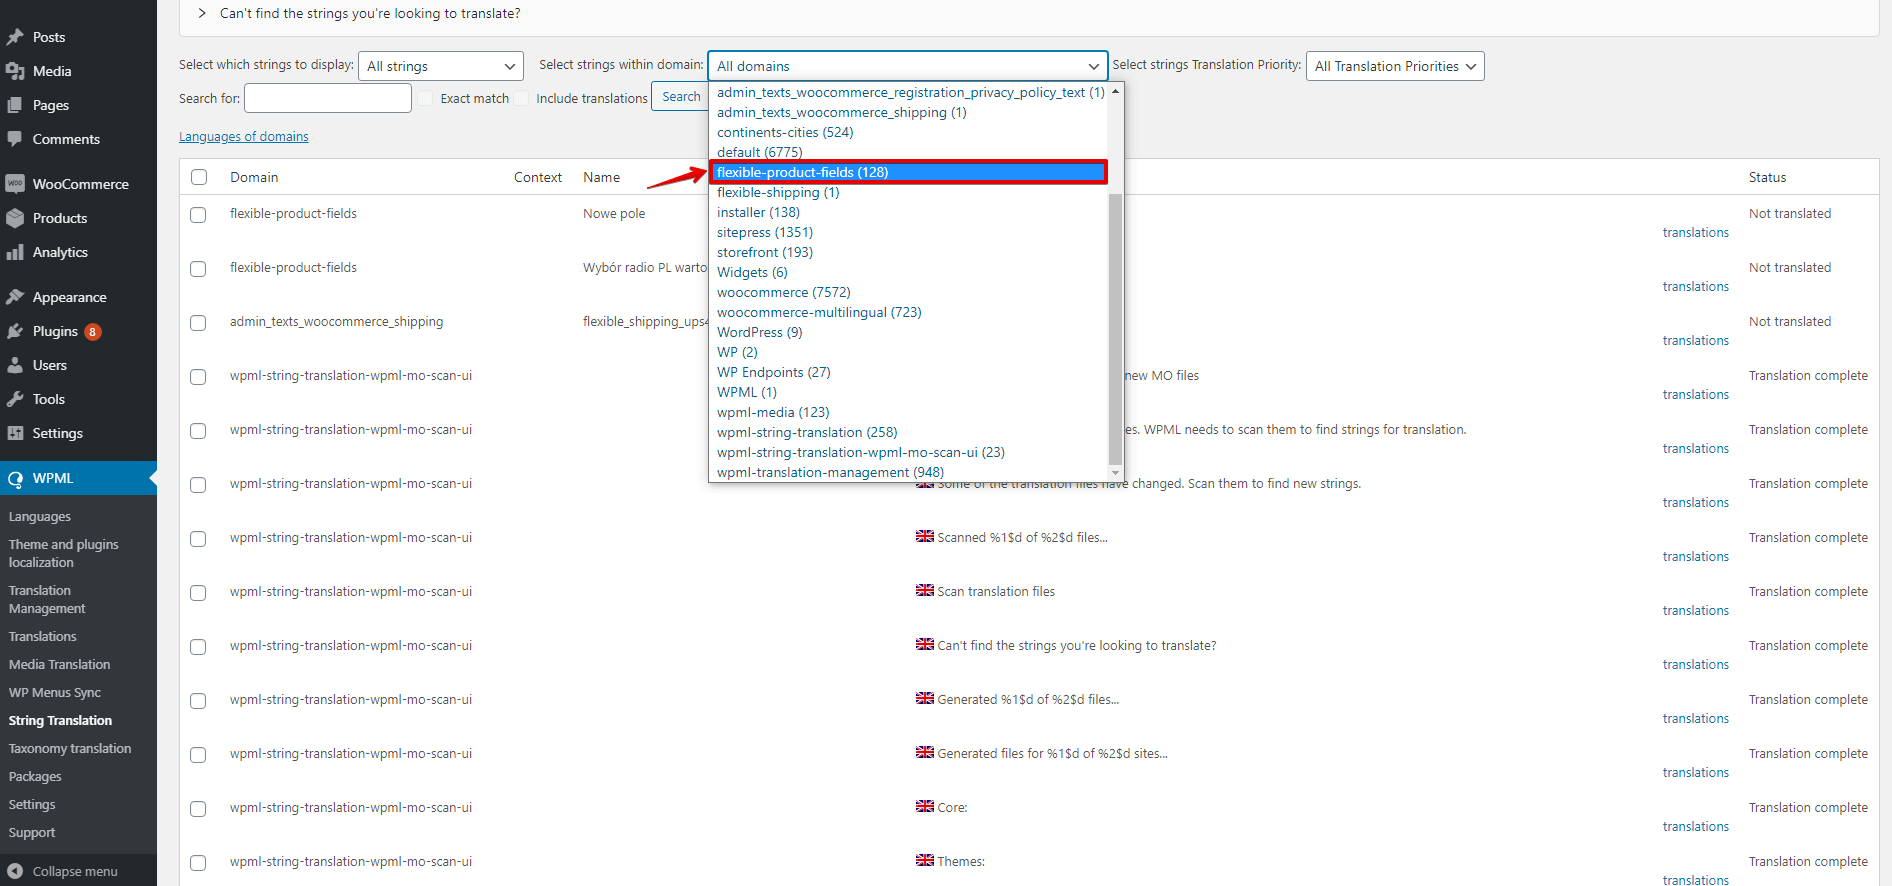Open the Support submenu item
Viewport: 1892px width, 886px height.
[32, 832]
